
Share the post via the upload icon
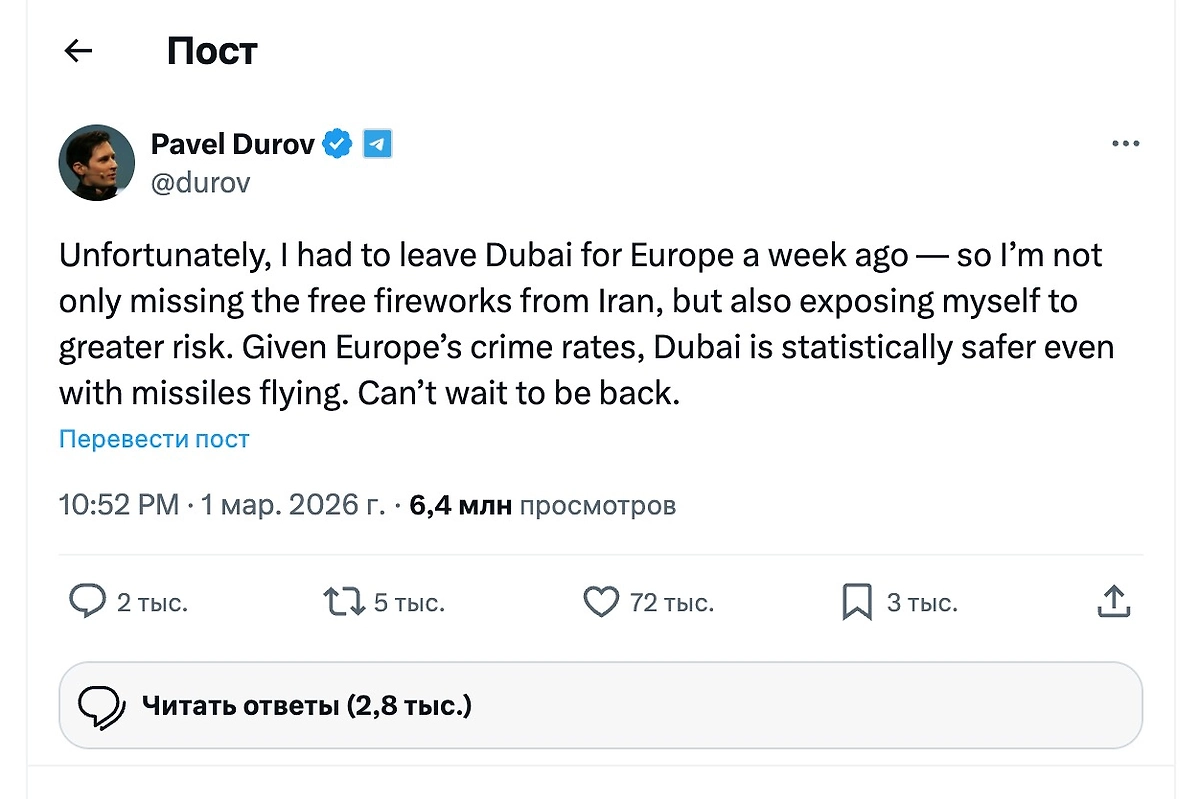[1113, 602]
